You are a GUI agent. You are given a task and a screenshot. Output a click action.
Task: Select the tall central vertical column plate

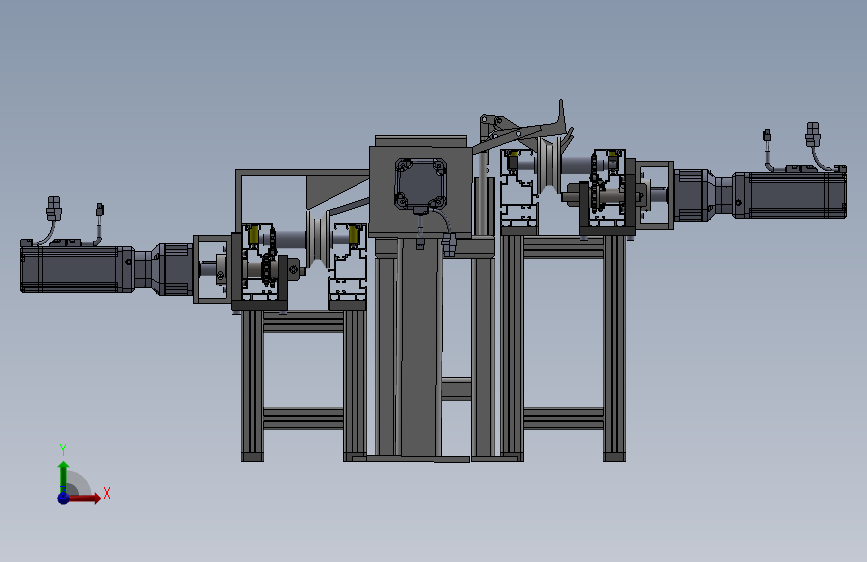421,347
